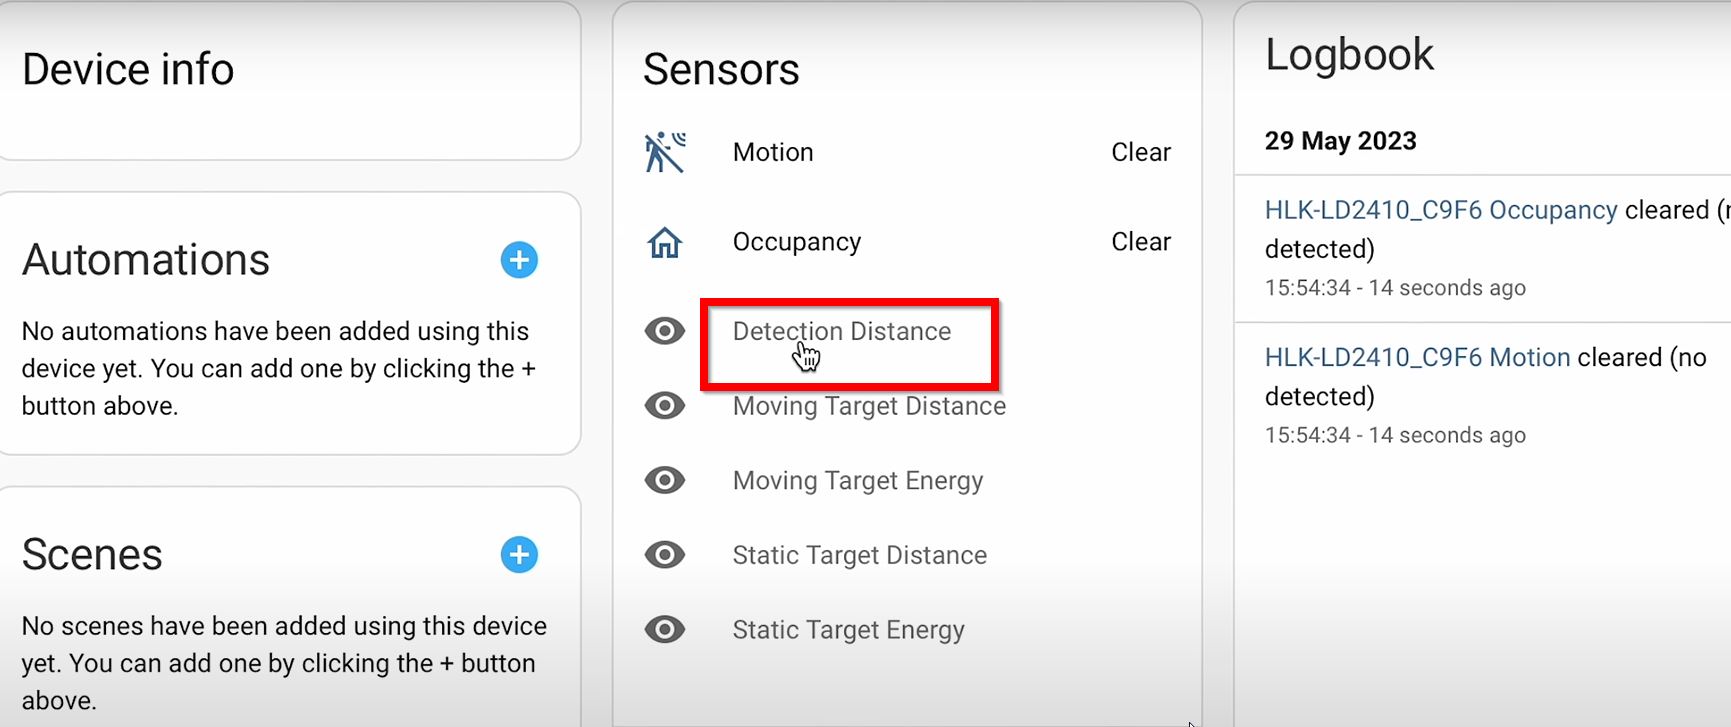Click the Occupancy house icon
The width and height of the screenshot is (1731, 727).
pos(665,242)
